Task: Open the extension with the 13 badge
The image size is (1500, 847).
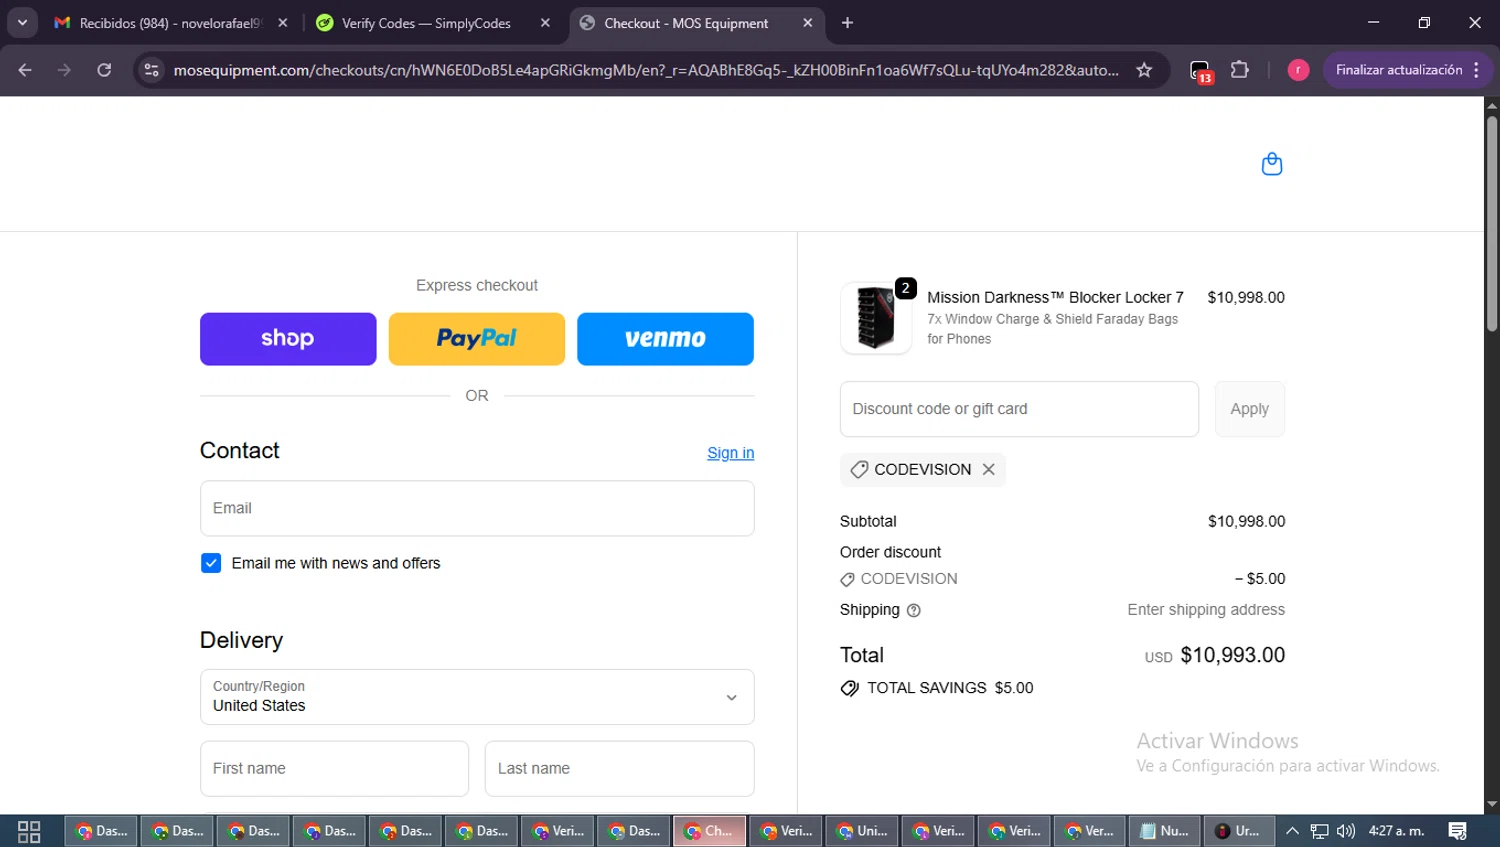Action: (x=1200, y=71)
